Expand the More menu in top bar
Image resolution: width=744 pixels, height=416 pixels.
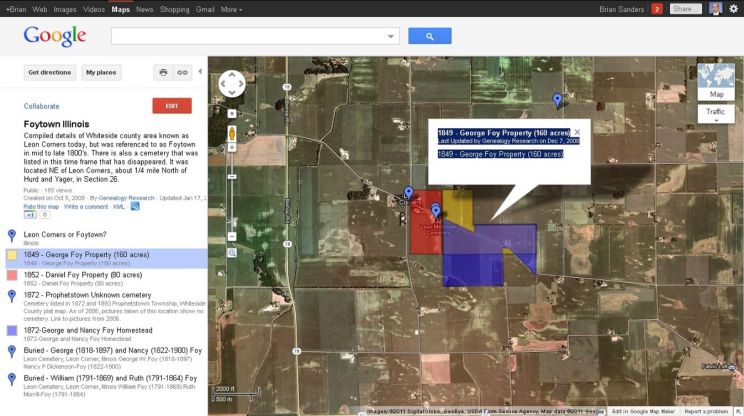pos(231,9)
